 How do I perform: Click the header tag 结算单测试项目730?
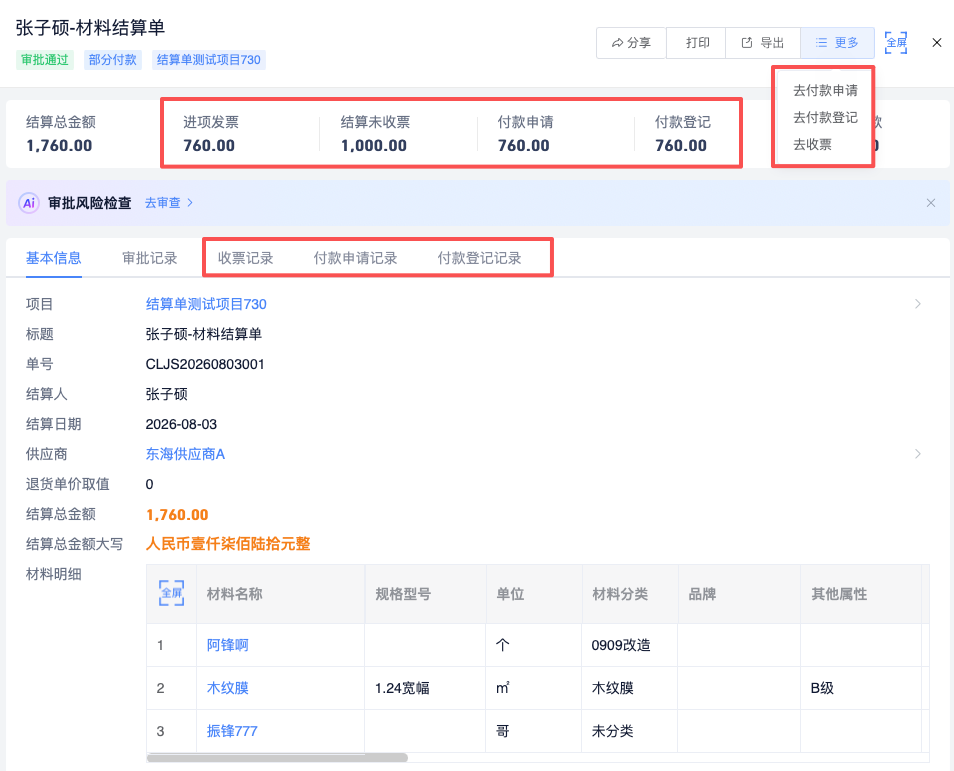(x=209, y=60)
